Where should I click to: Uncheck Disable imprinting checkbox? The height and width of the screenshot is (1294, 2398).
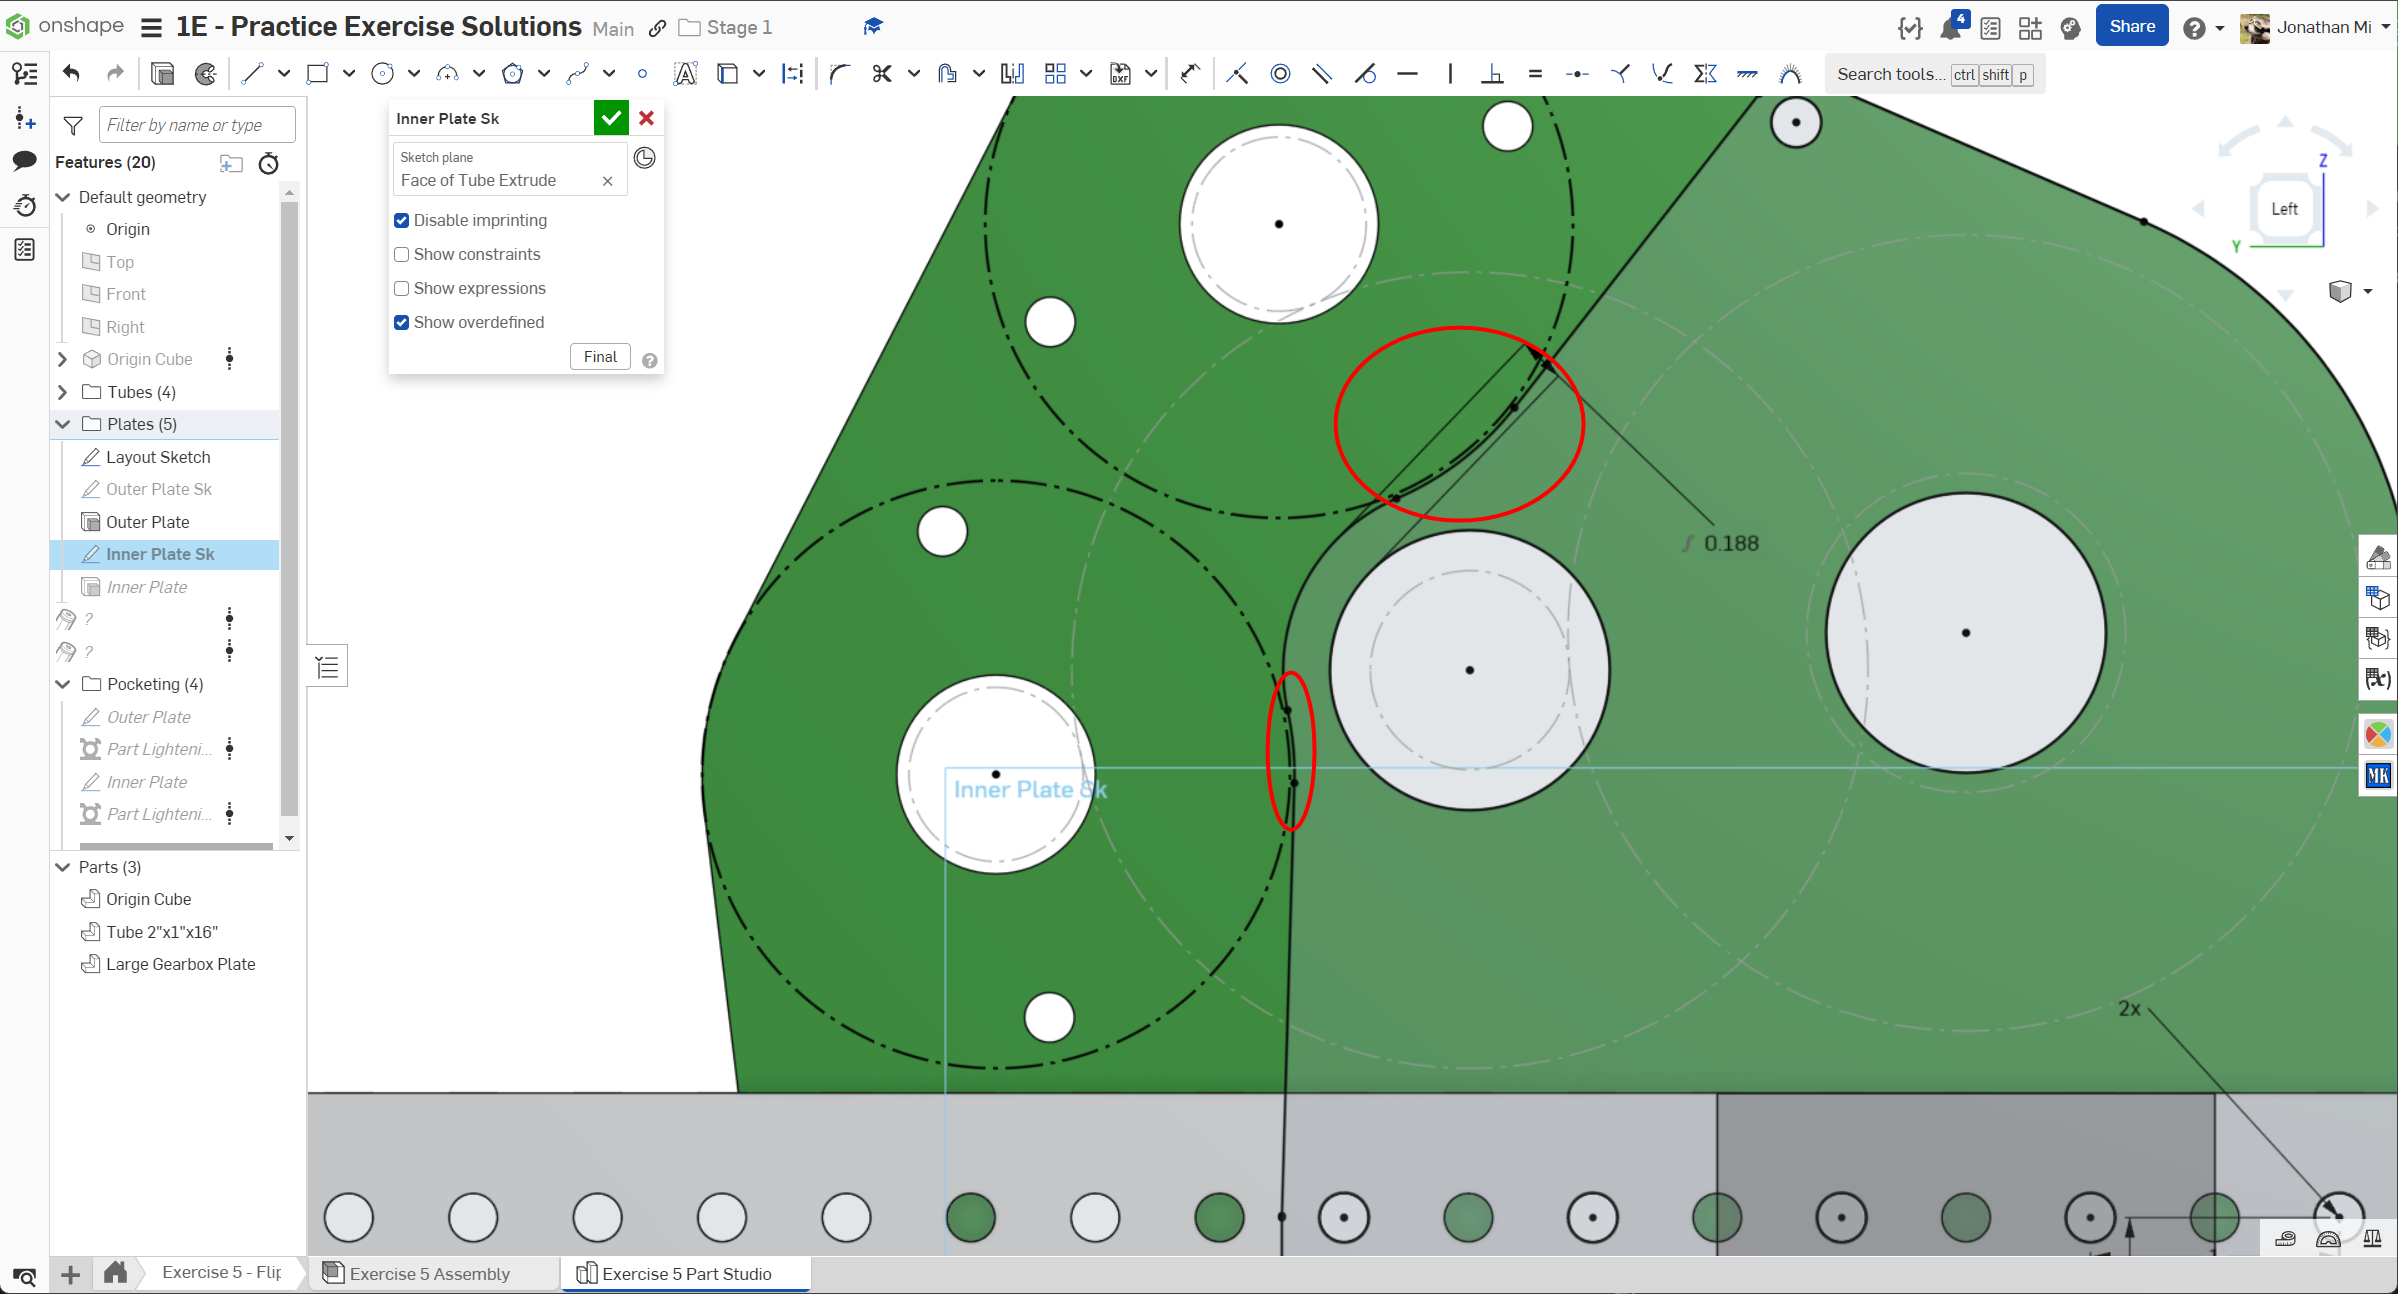click(402, 220)
